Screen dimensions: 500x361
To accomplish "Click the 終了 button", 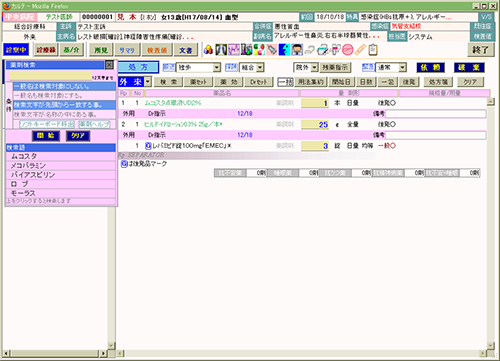I will coord(480,50).
